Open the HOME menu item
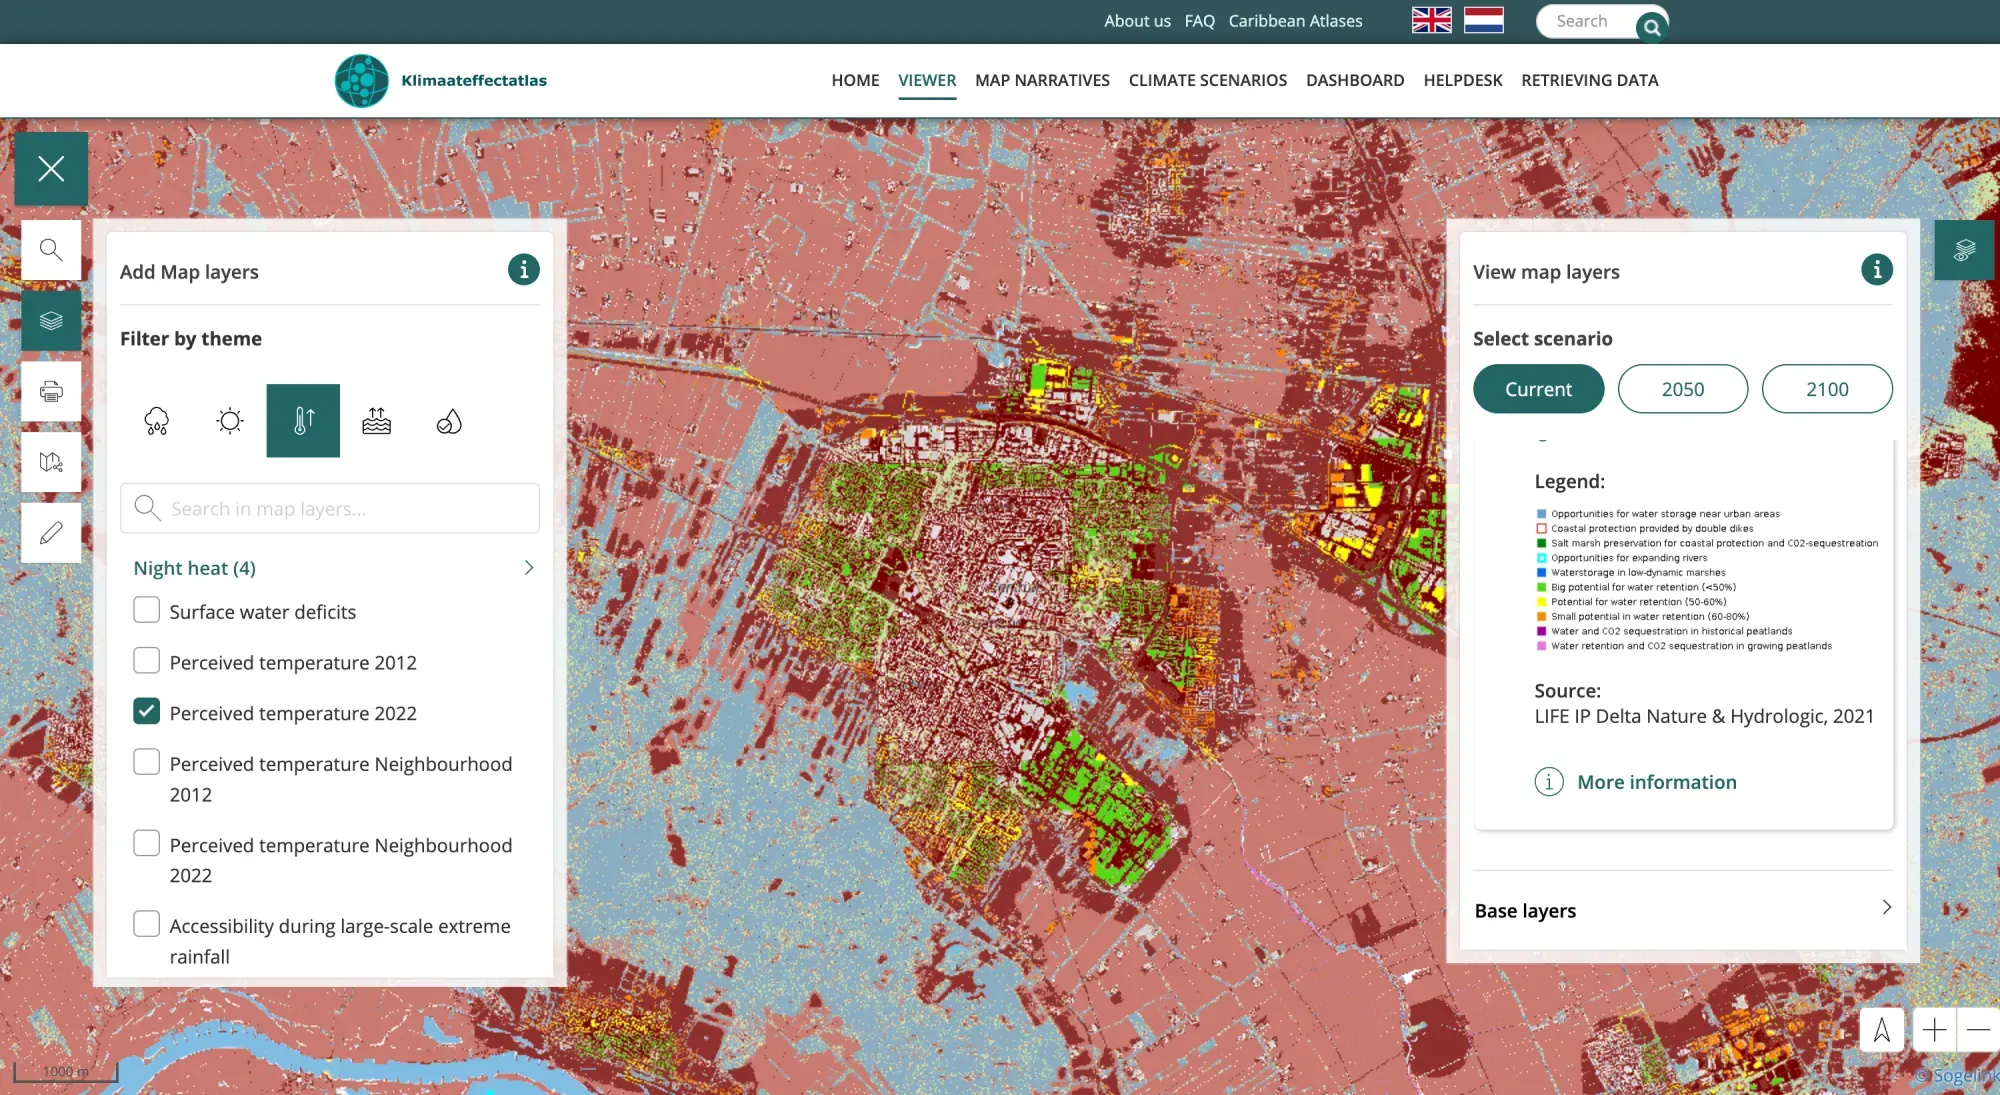This screenshot has width=2000, height=1095. [855, 80]
